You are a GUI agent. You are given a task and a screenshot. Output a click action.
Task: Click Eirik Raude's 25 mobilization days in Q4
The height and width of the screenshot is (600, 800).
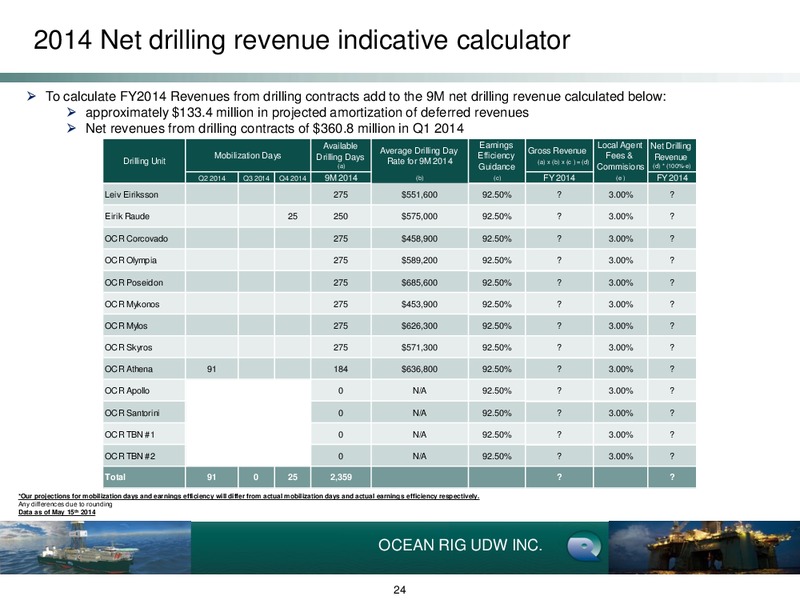pyautogui.click(x=292, y=216)
